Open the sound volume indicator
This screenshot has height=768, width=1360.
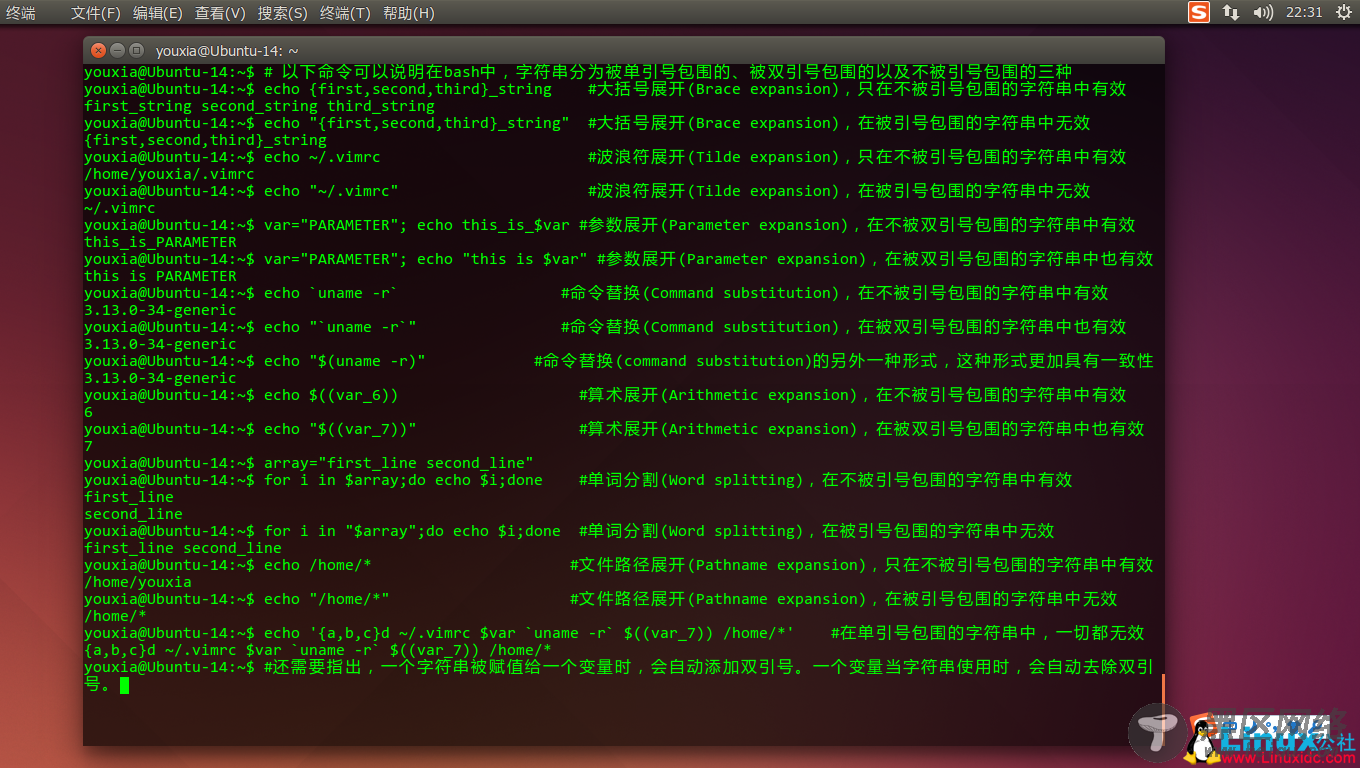click(x=1263, y=12)
